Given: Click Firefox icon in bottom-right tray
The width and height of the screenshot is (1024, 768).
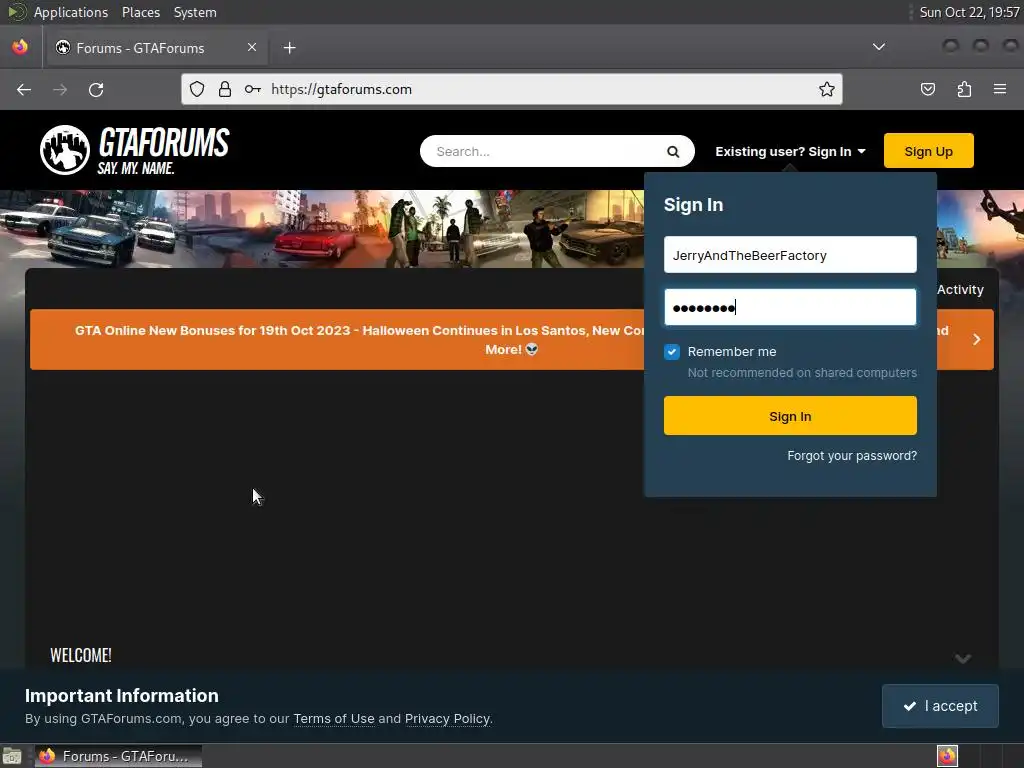Looking at the screenshot, I should tap(947, 756).
